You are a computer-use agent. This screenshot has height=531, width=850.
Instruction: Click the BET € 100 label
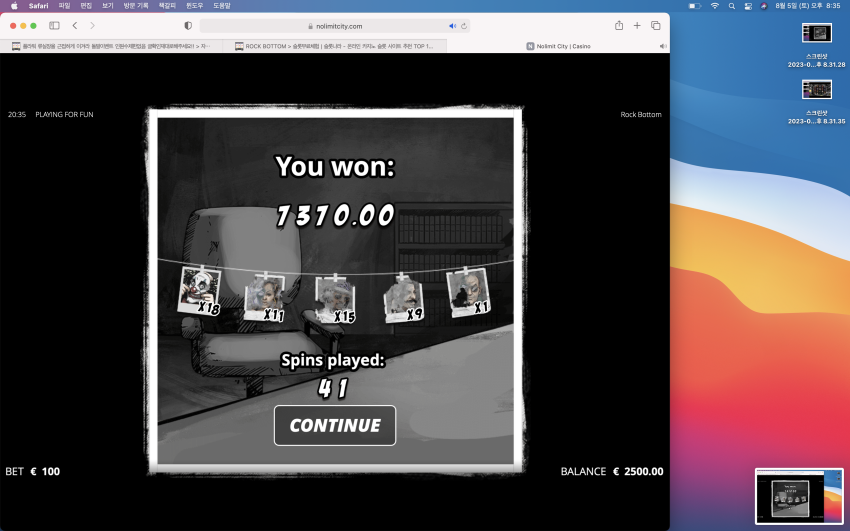[x=33, y=471]
